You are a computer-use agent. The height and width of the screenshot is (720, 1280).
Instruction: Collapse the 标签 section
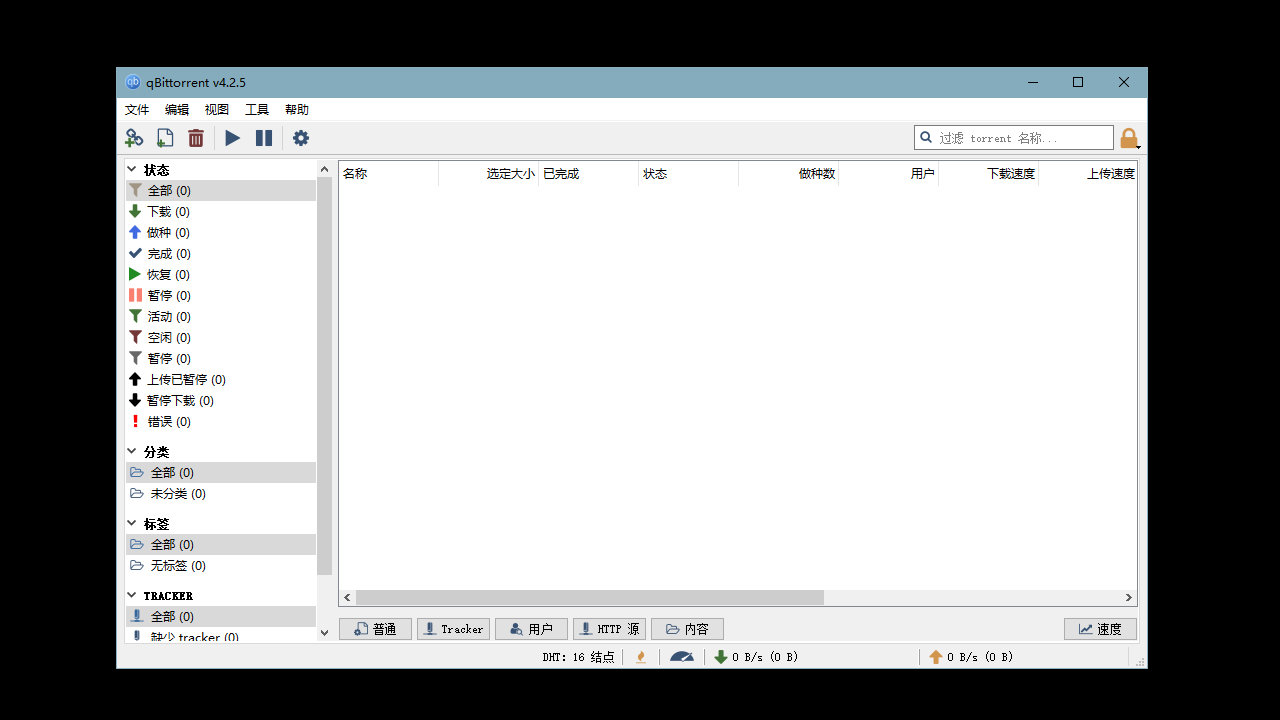click(x=132, y=524)
